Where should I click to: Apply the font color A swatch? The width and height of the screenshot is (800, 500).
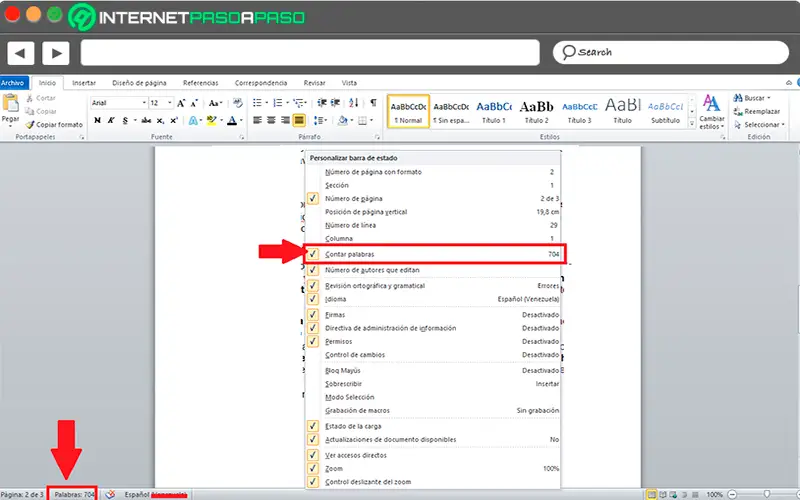click(232, 120)
